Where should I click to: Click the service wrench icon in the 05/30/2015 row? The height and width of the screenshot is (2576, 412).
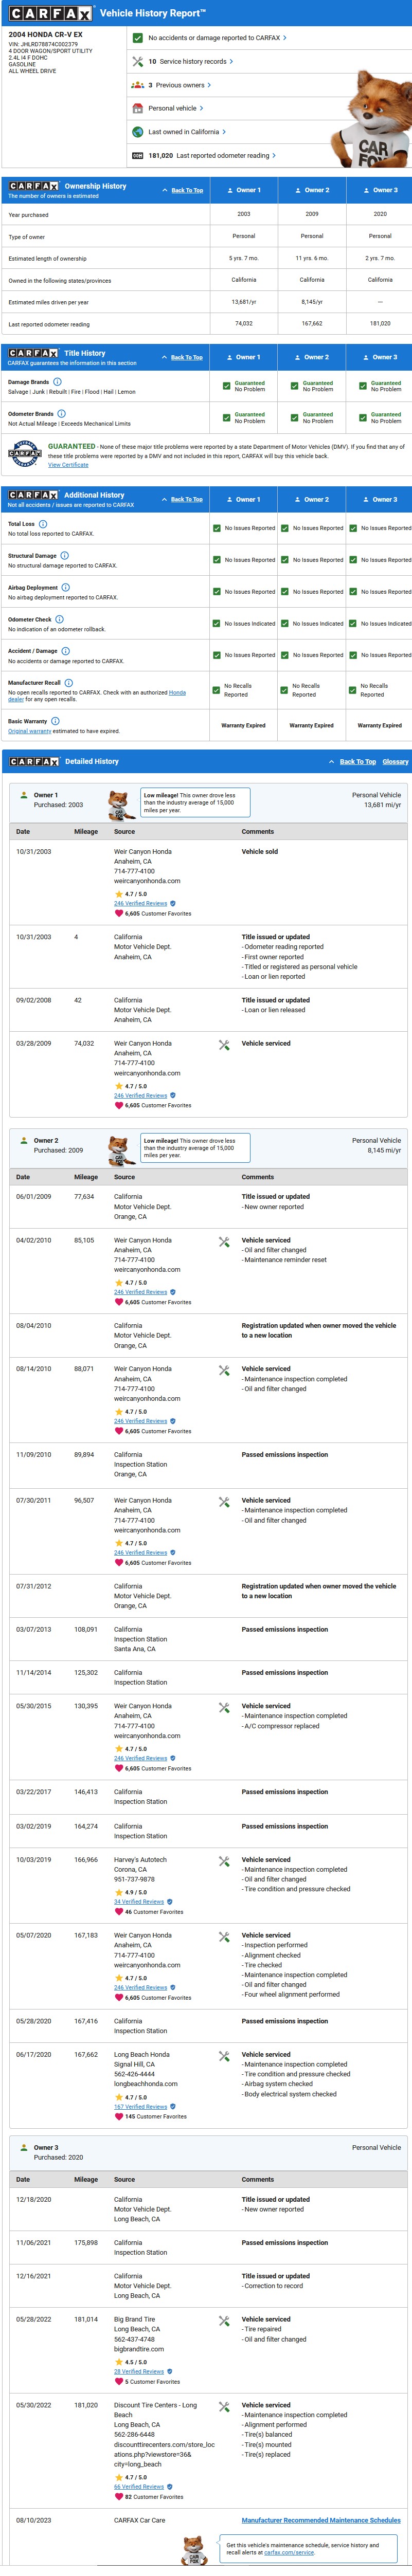pos(224,1707)
